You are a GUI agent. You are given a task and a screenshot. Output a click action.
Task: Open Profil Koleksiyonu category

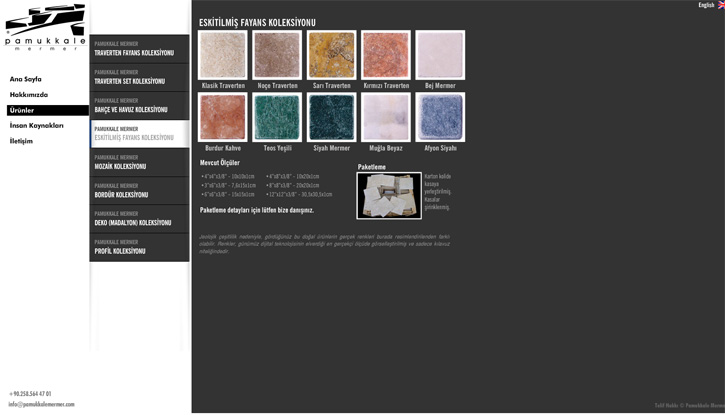(x=139, y=247)
